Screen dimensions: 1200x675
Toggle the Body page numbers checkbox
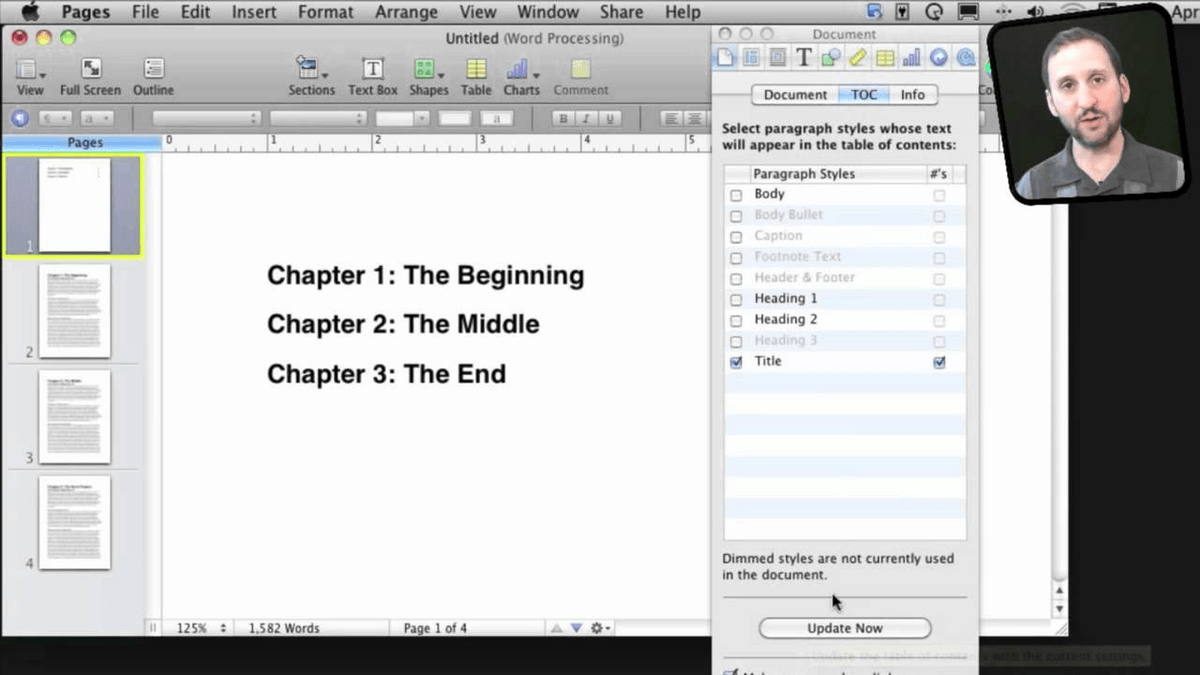click(939, 195)
